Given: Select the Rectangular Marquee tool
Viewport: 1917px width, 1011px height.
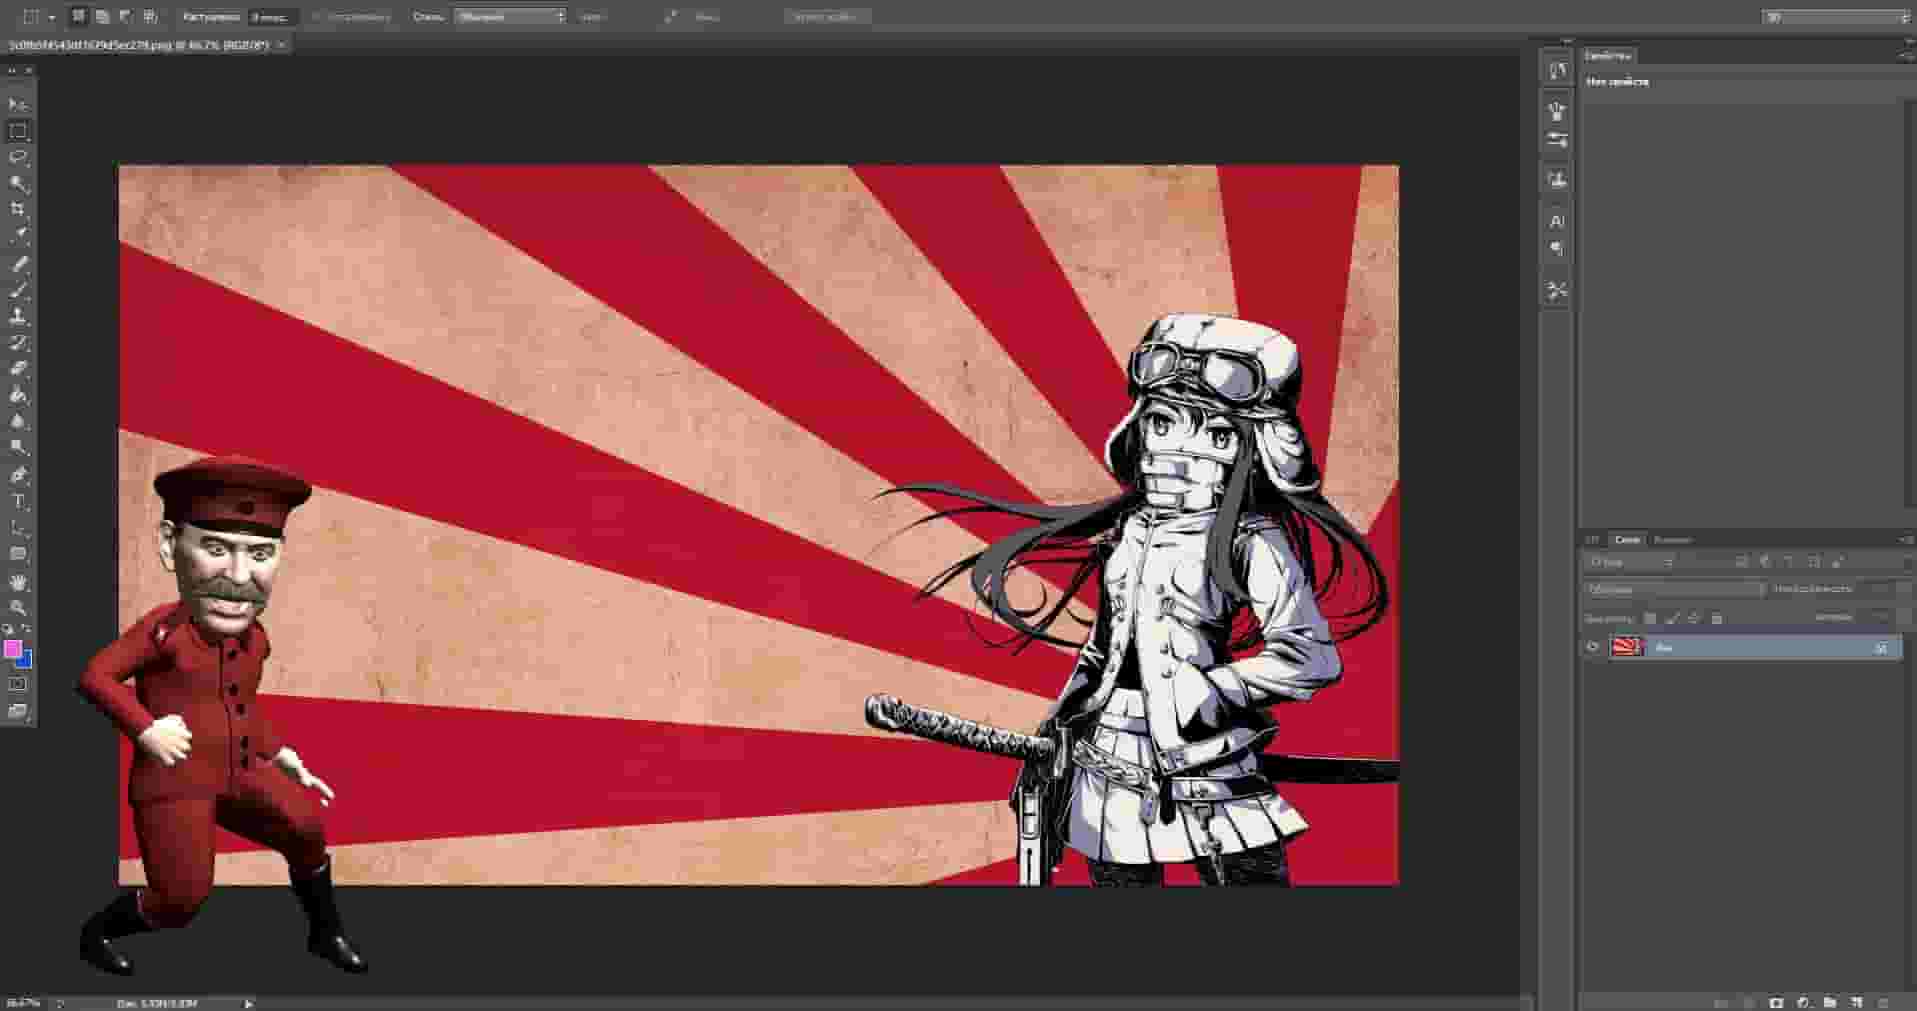Looking at the screenshot, I should [x=15, y=130].
